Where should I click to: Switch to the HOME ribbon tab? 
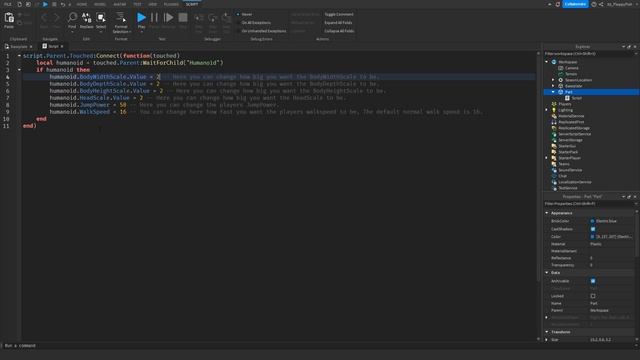(x=82, y=4)
